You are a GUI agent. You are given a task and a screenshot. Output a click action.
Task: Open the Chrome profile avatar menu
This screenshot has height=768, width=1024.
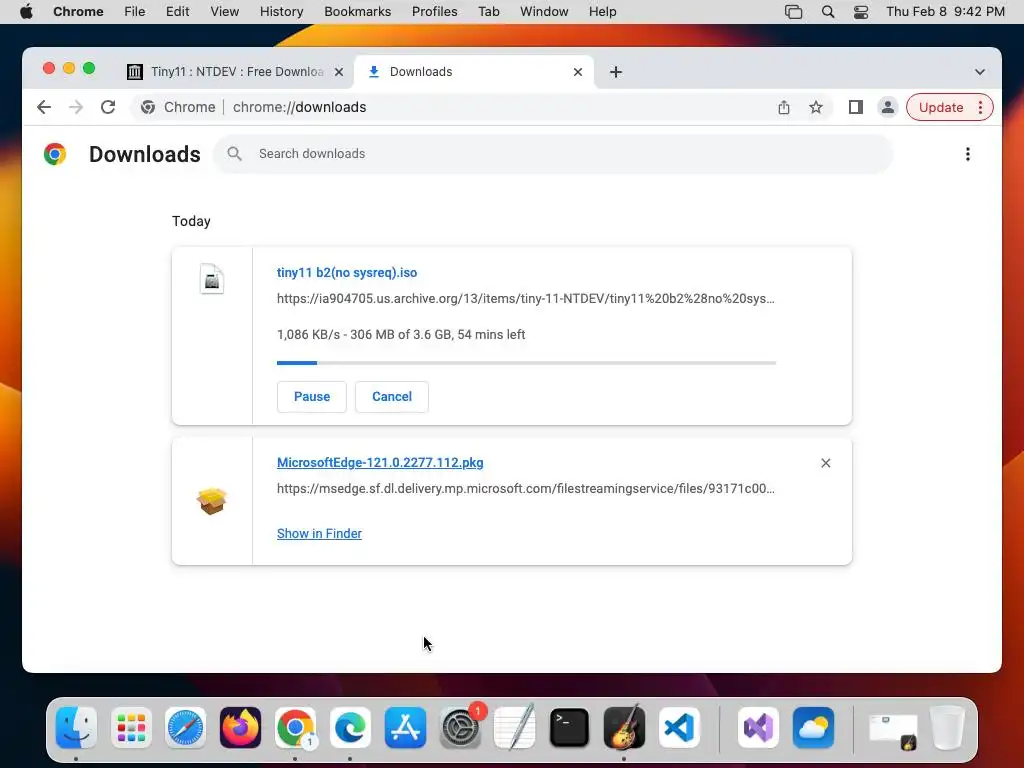coord(888,107)
